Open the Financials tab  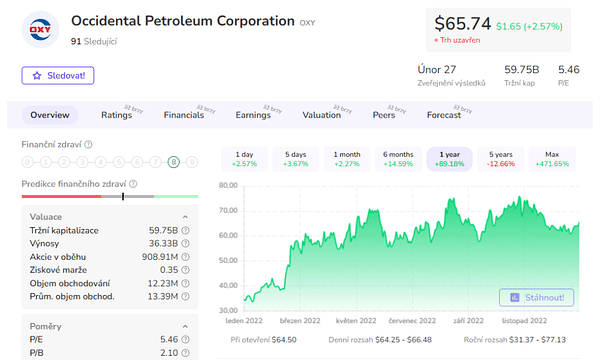(184, 115)
